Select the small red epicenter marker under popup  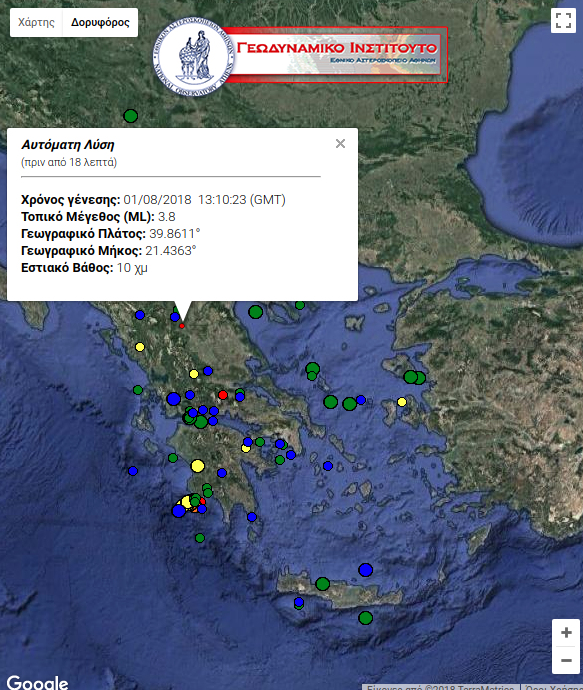(x=182, y=326)
